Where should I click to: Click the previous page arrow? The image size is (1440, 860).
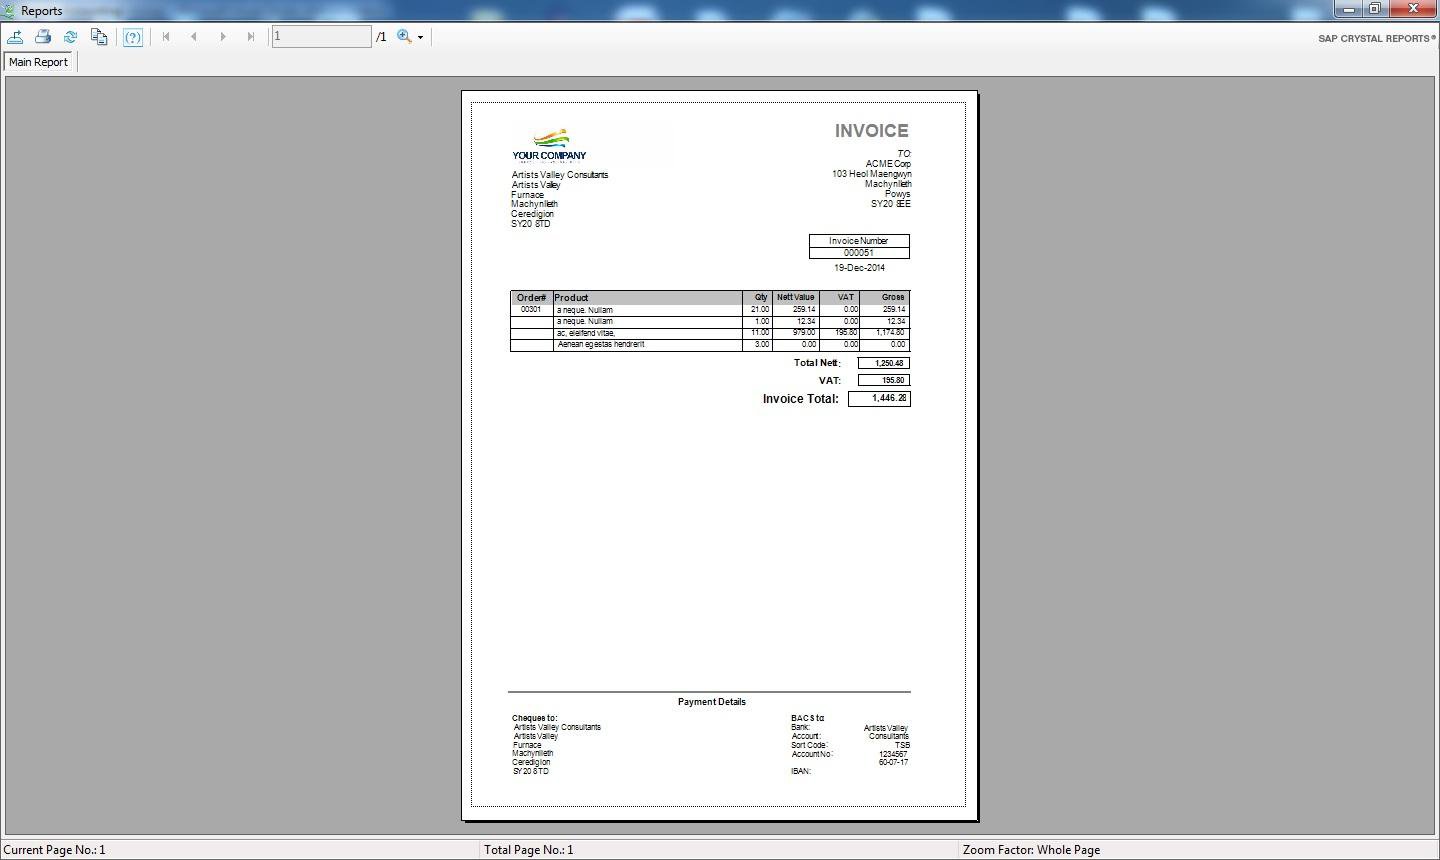click(194, 37)
